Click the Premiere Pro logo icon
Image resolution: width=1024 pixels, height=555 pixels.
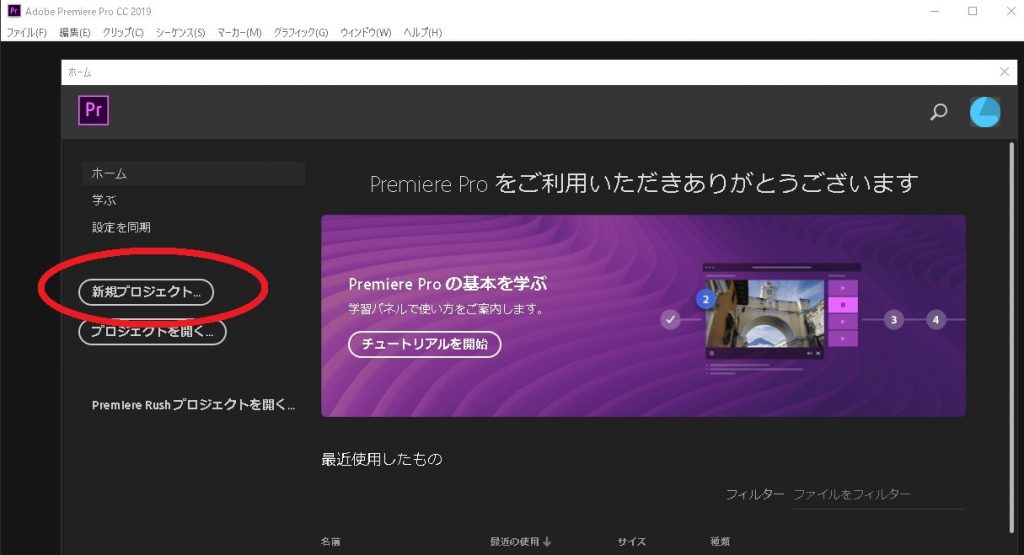pyautogui.click(x=93, y=111)
